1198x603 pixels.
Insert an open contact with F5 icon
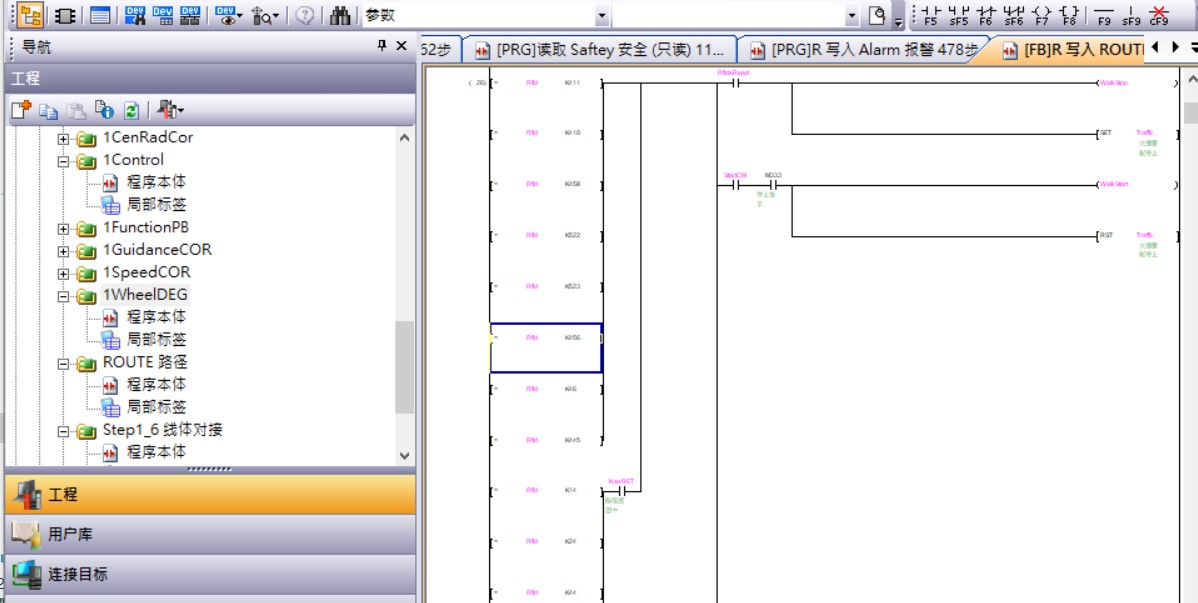click(932, 15)
